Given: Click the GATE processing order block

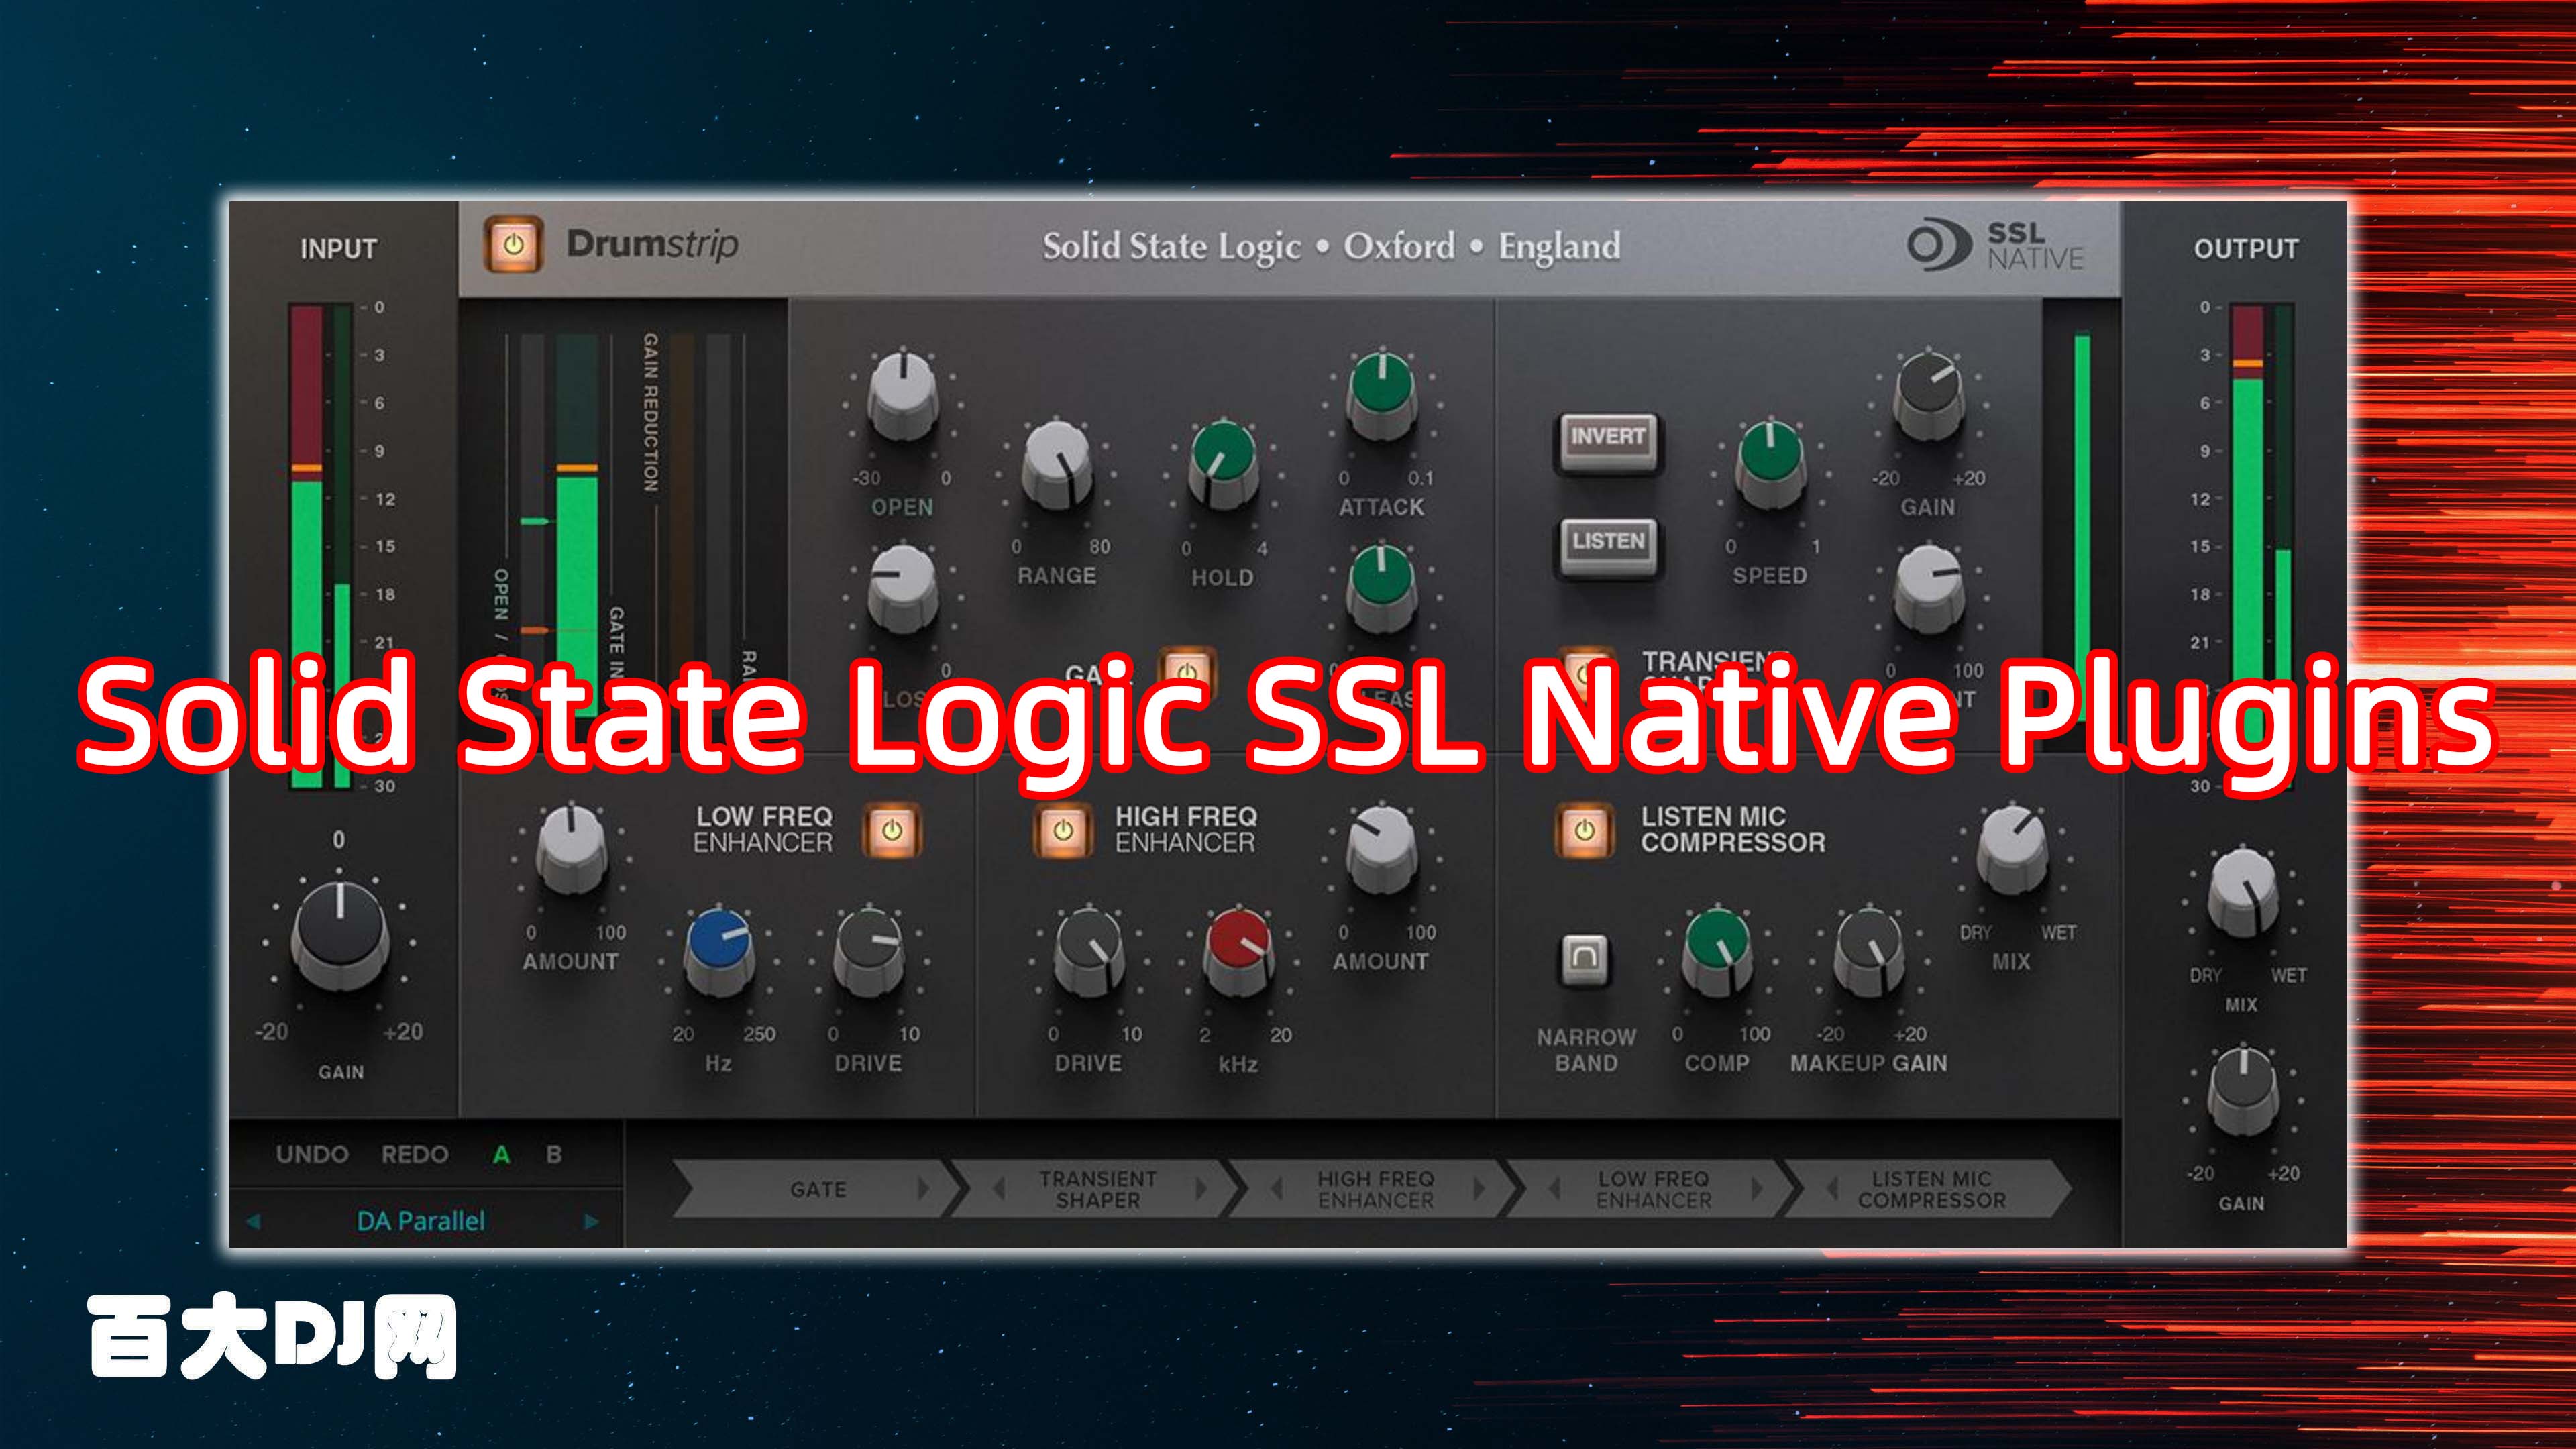Looking at the screenshot, I should pos(818,1189).
